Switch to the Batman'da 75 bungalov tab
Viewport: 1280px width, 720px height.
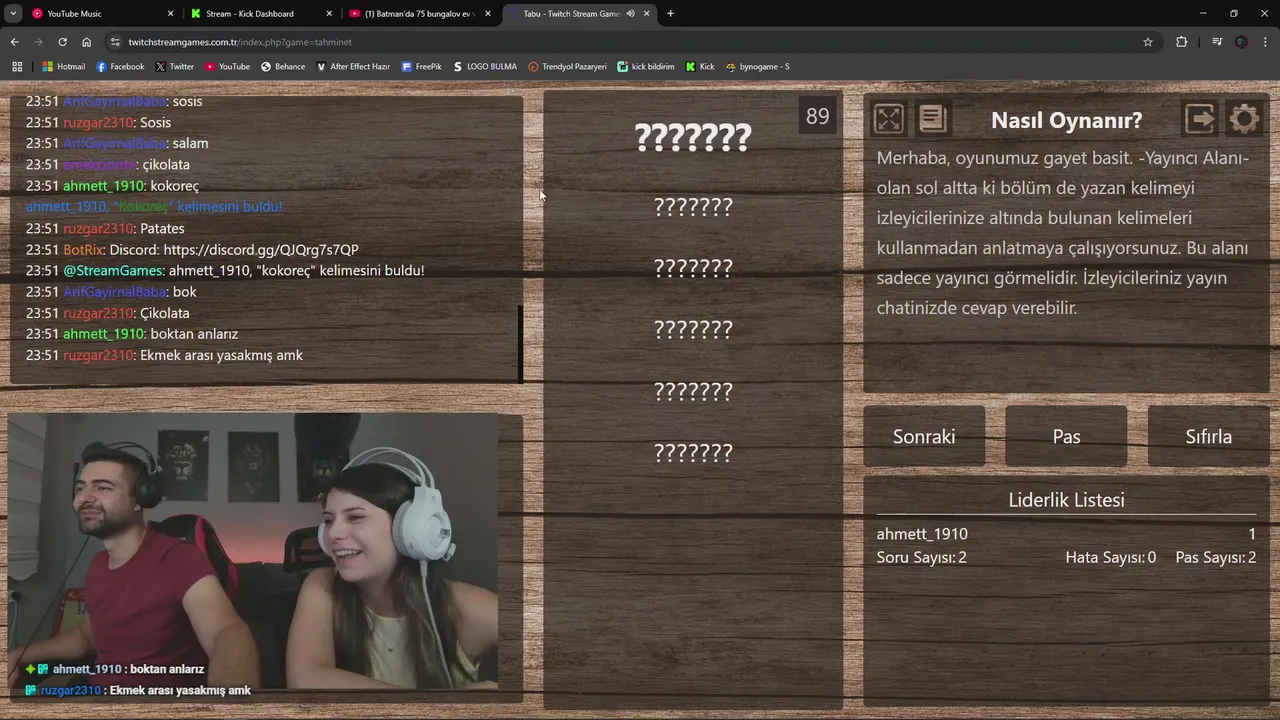coord(420,14)
